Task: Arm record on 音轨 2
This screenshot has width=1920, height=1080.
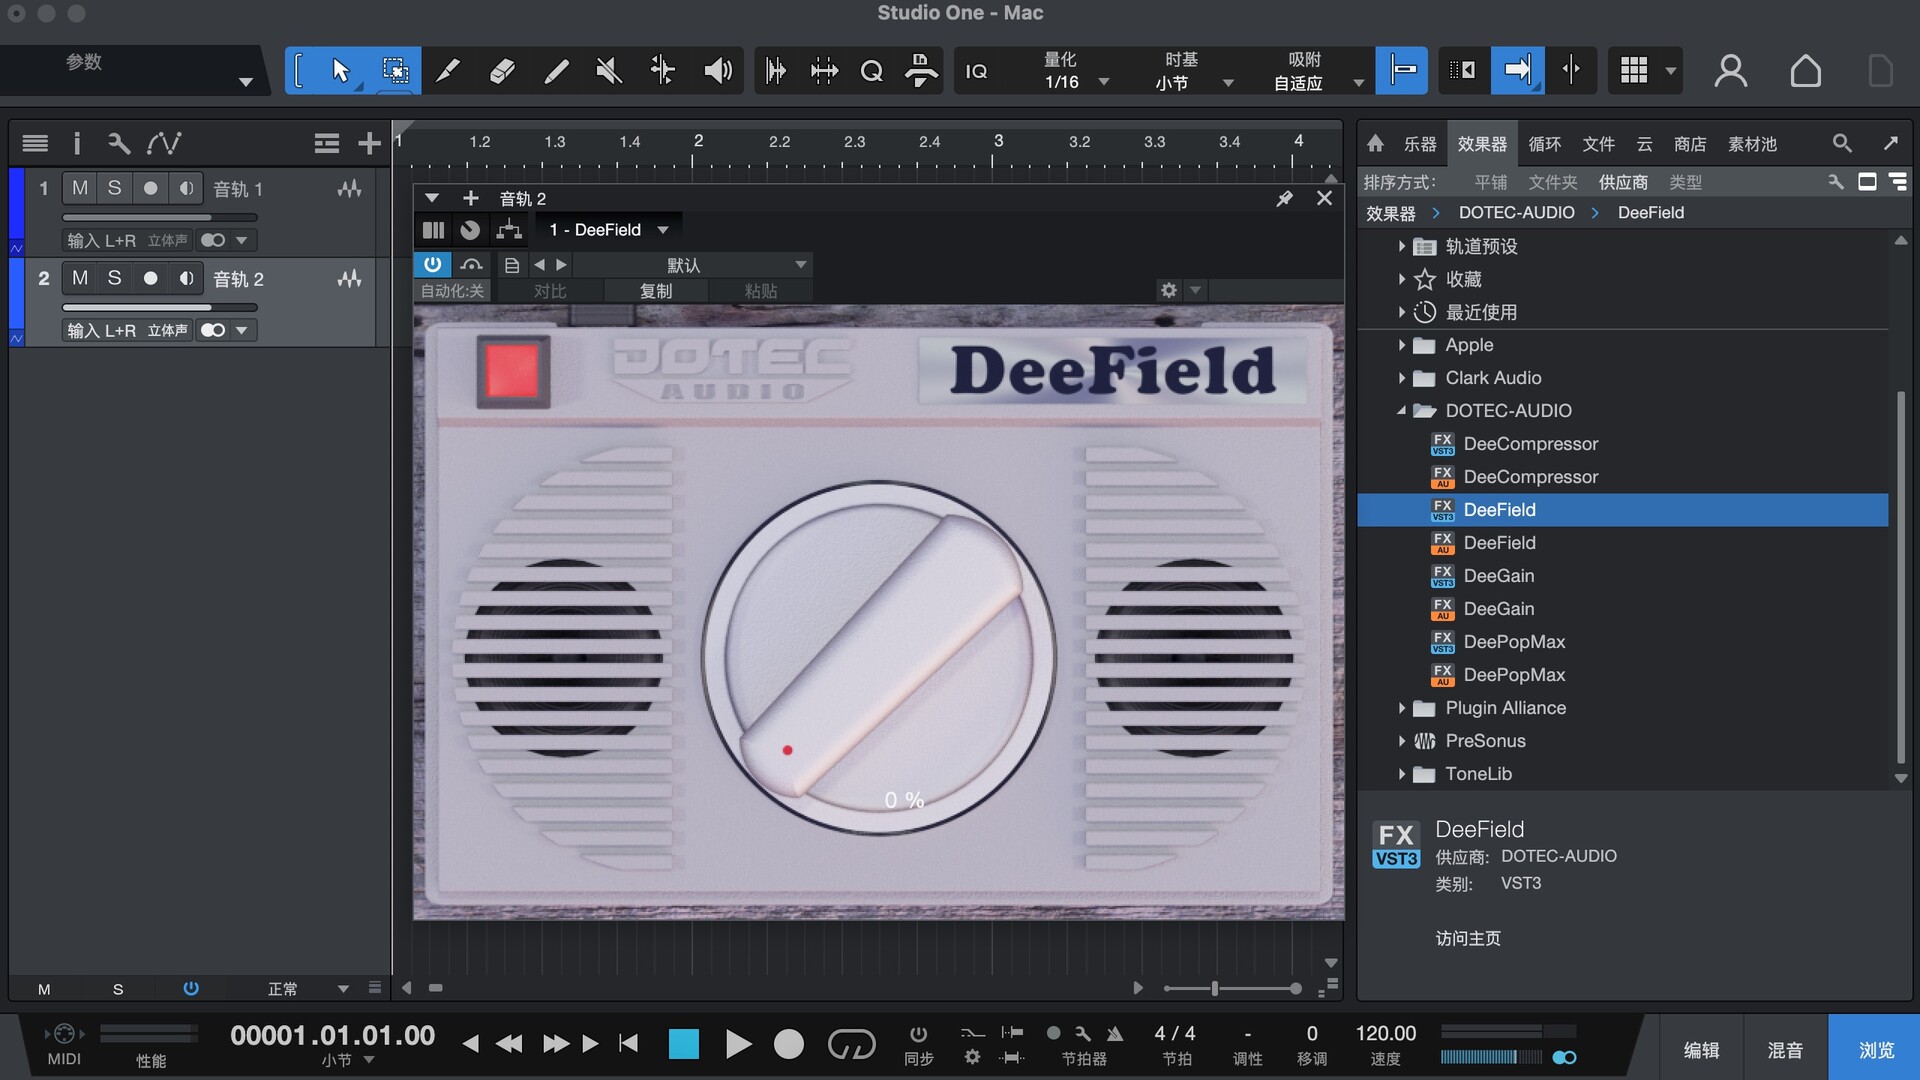Action: point(150,278)
